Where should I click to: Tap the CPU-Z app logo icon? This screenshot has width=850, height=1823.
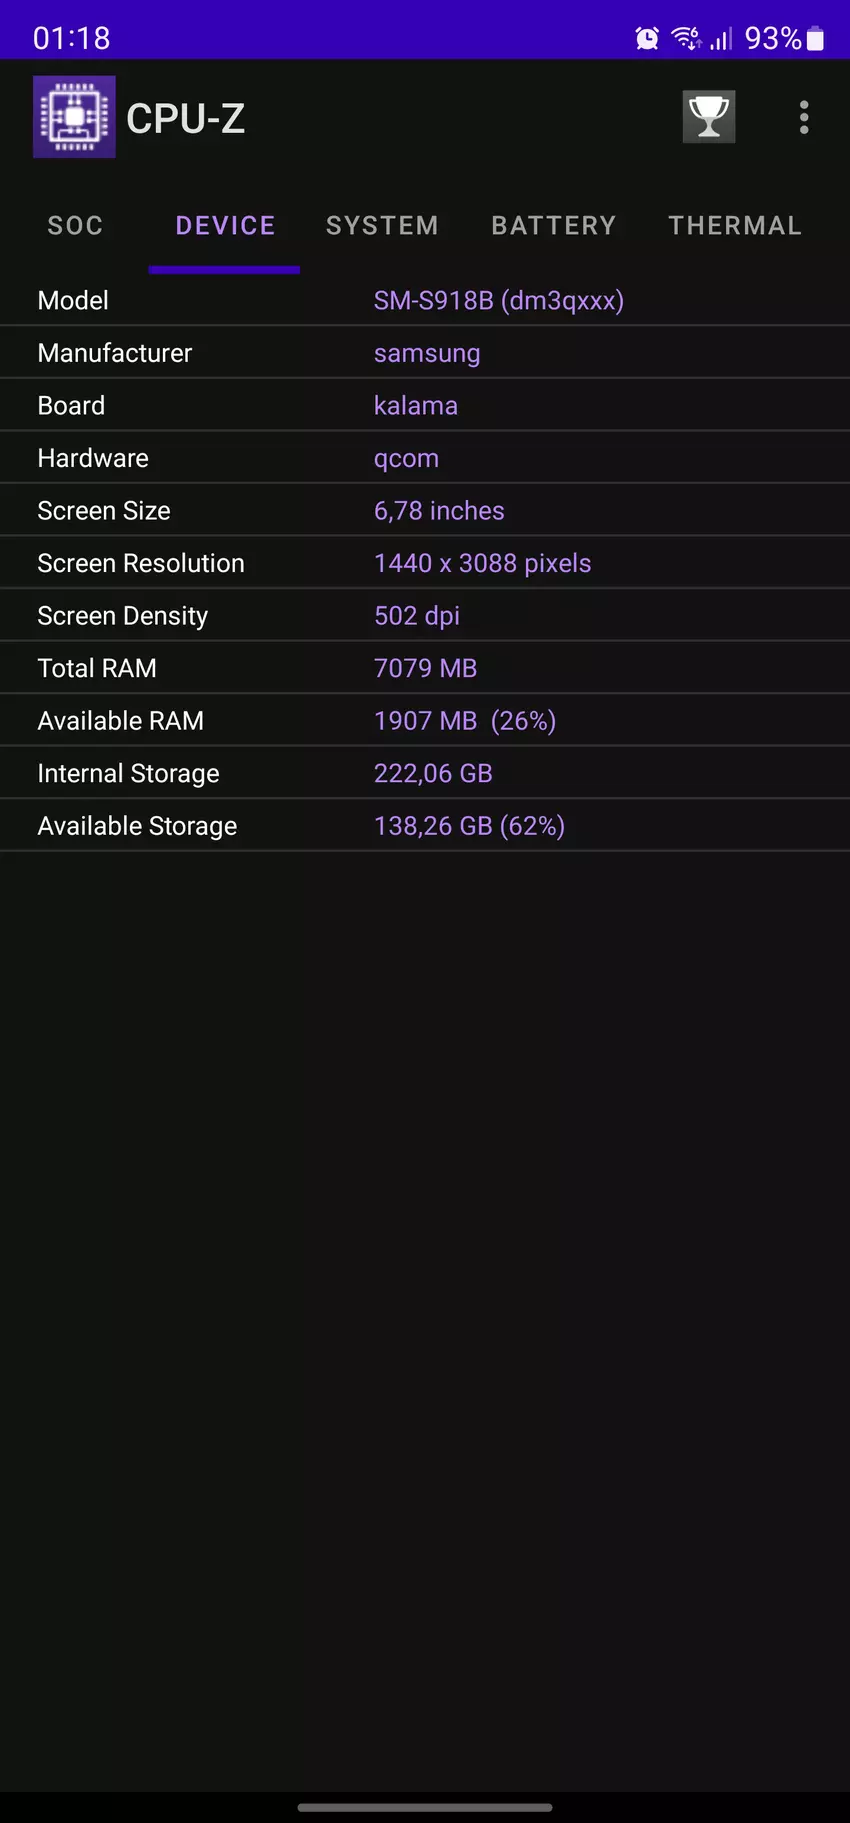74,117
